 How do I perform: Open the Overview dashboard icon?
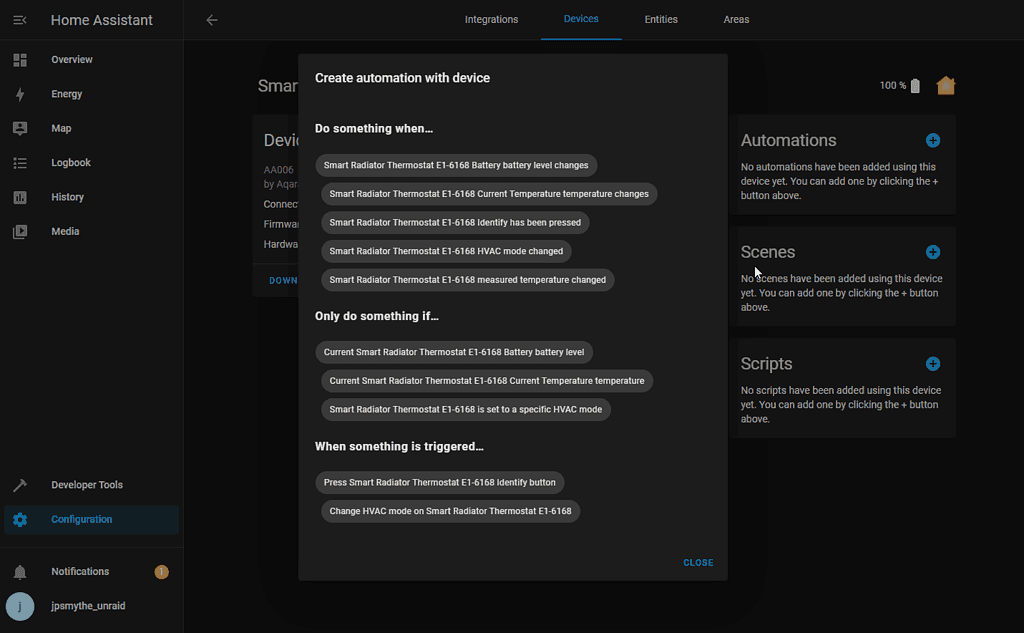click(20, 60)
